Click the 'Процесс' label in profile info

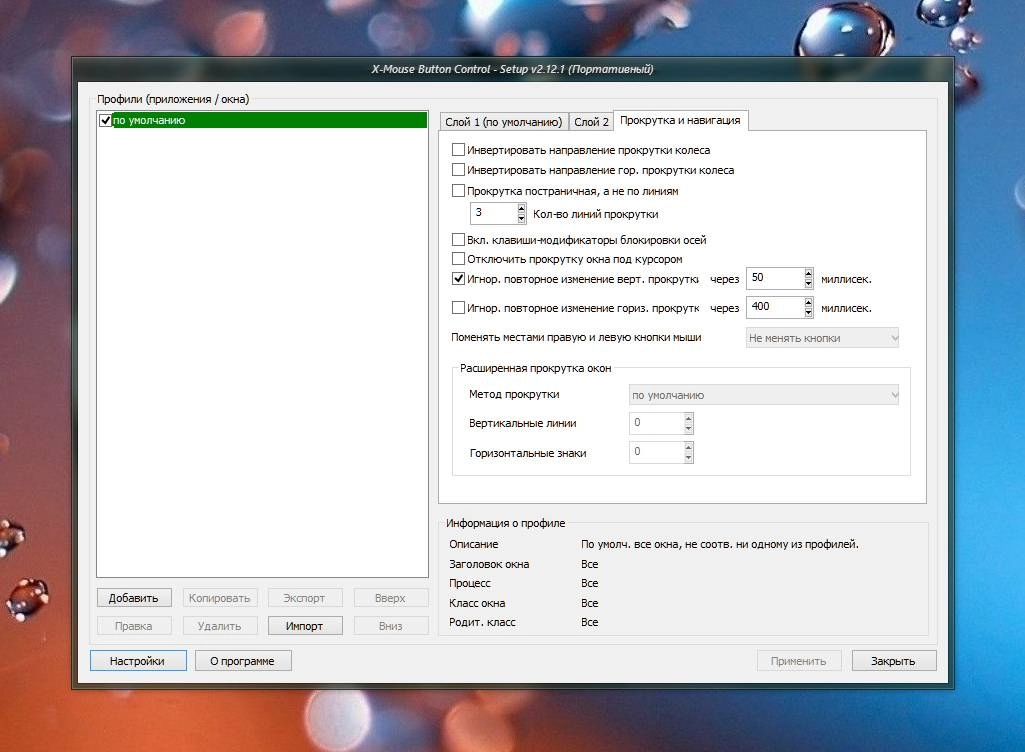click(469, 583)
